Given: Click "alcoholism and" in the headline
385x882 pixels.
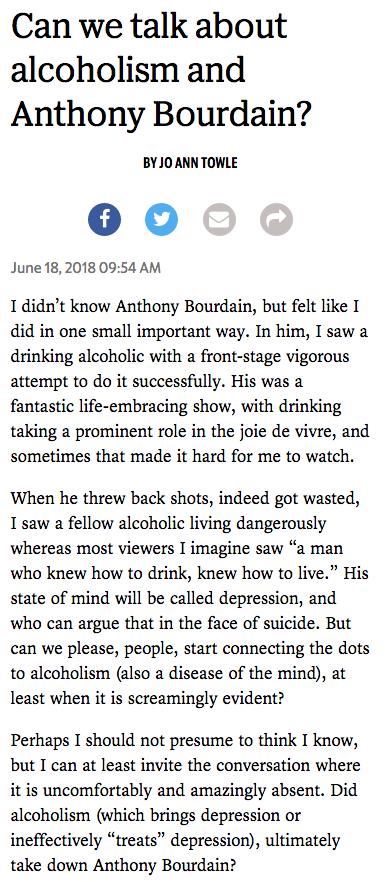Looking at the screenshot, I should click(128, 69).
